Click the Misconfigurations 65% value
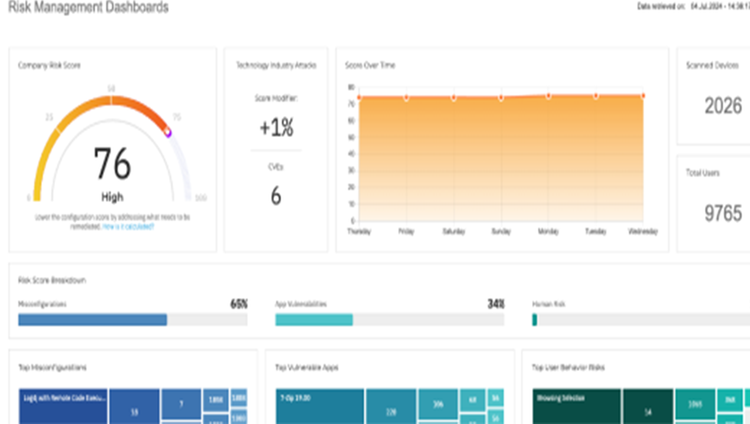The width and height of the screenshot is (750, 424). [239, 304]
